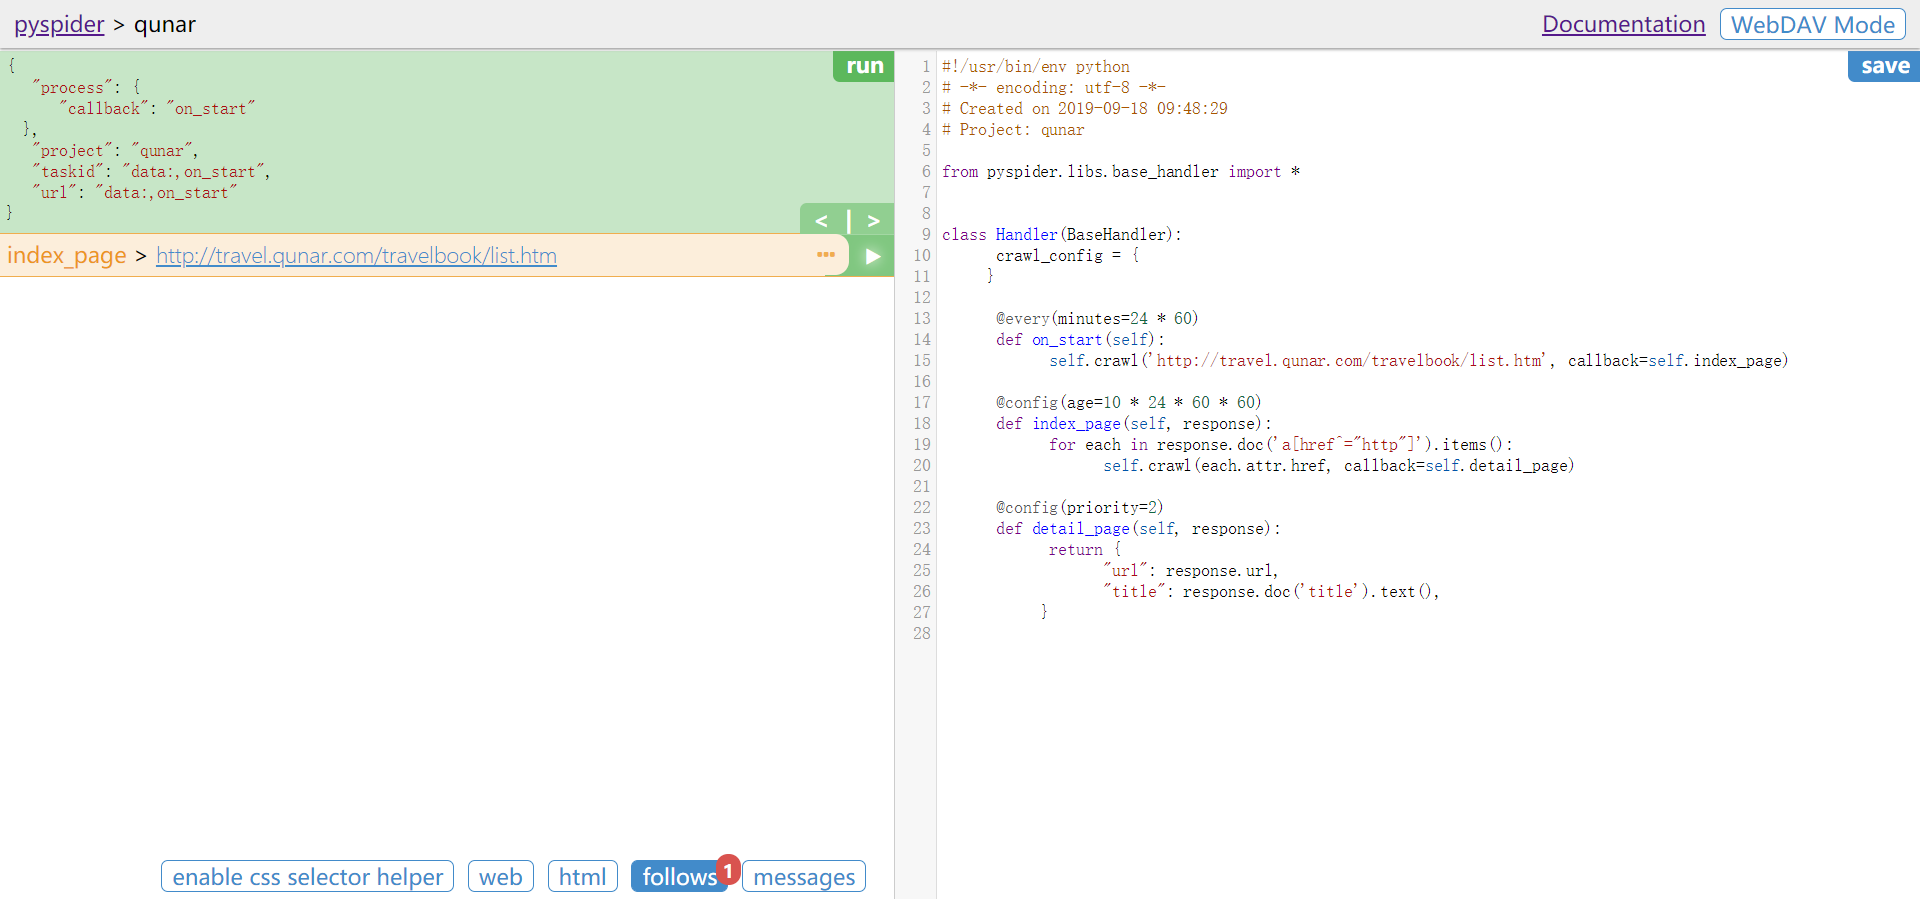Click the callback=self.detail_page crawl line
Image resolution: width=1920 pixels, height=899 pixels.
[x=1339, y=465]
